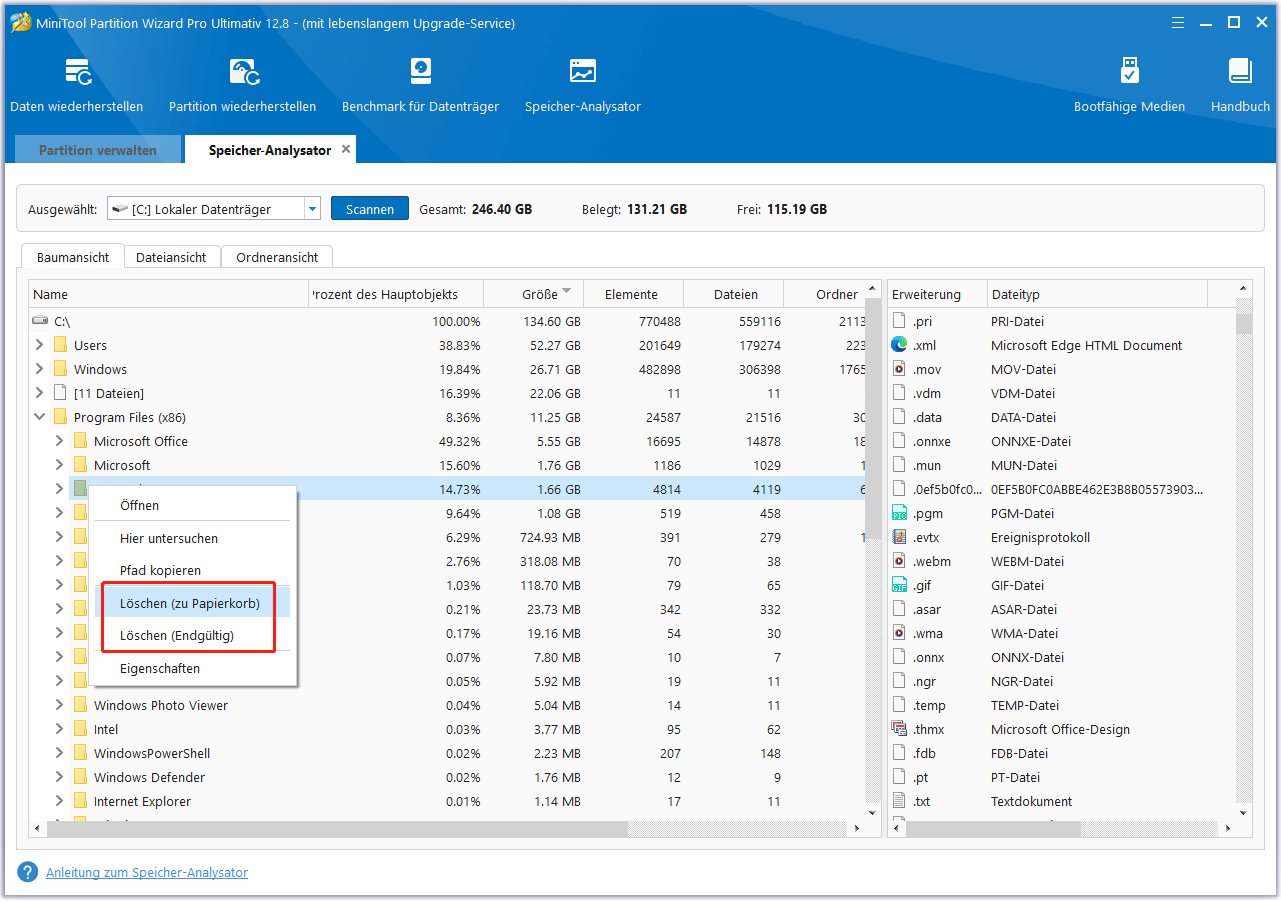Open Eigenschaften from context menu
The height and width of the screenshot is (902, 1281).
(x=193, y=668)
